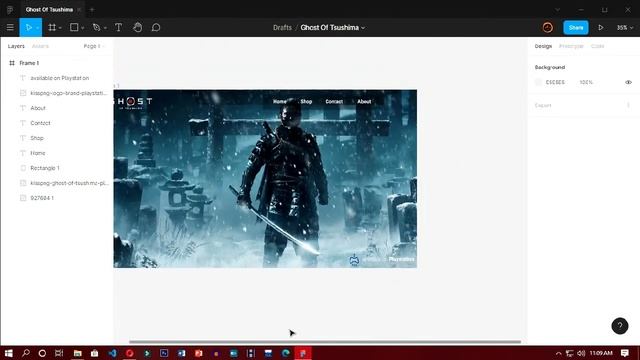
Task: Expand the shape tools dropdown arrow
Action: coord(82,28)
